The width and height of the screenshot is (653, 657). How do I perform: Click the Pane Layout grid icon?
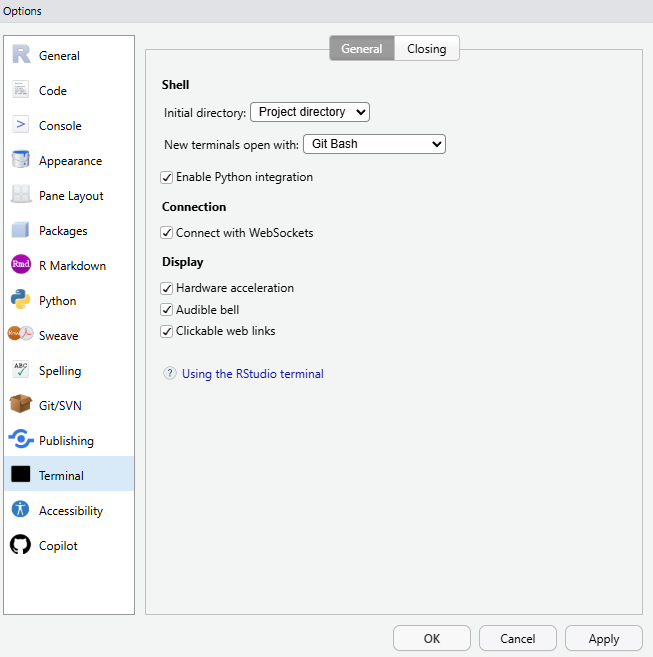[21, 194]
